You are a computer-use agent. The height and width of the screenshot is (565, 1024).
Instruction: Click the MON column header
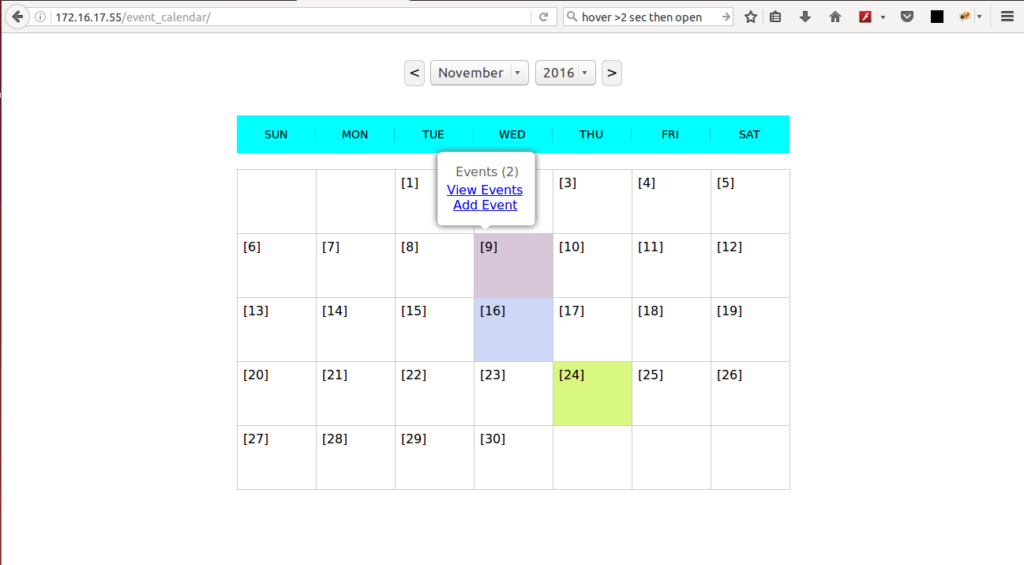click(x=355, y=135)
